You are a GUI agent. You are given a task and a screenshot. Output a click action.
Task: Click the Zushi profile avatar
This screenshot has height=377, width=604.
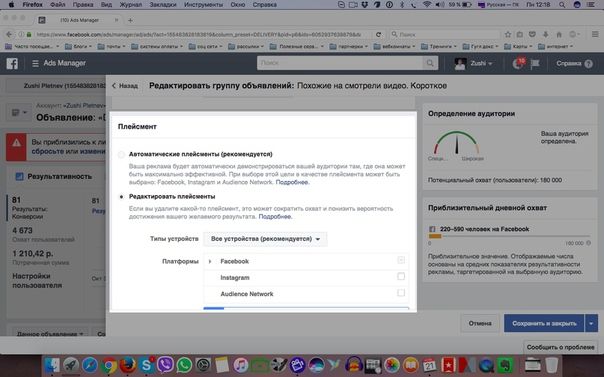pos(460,64)
